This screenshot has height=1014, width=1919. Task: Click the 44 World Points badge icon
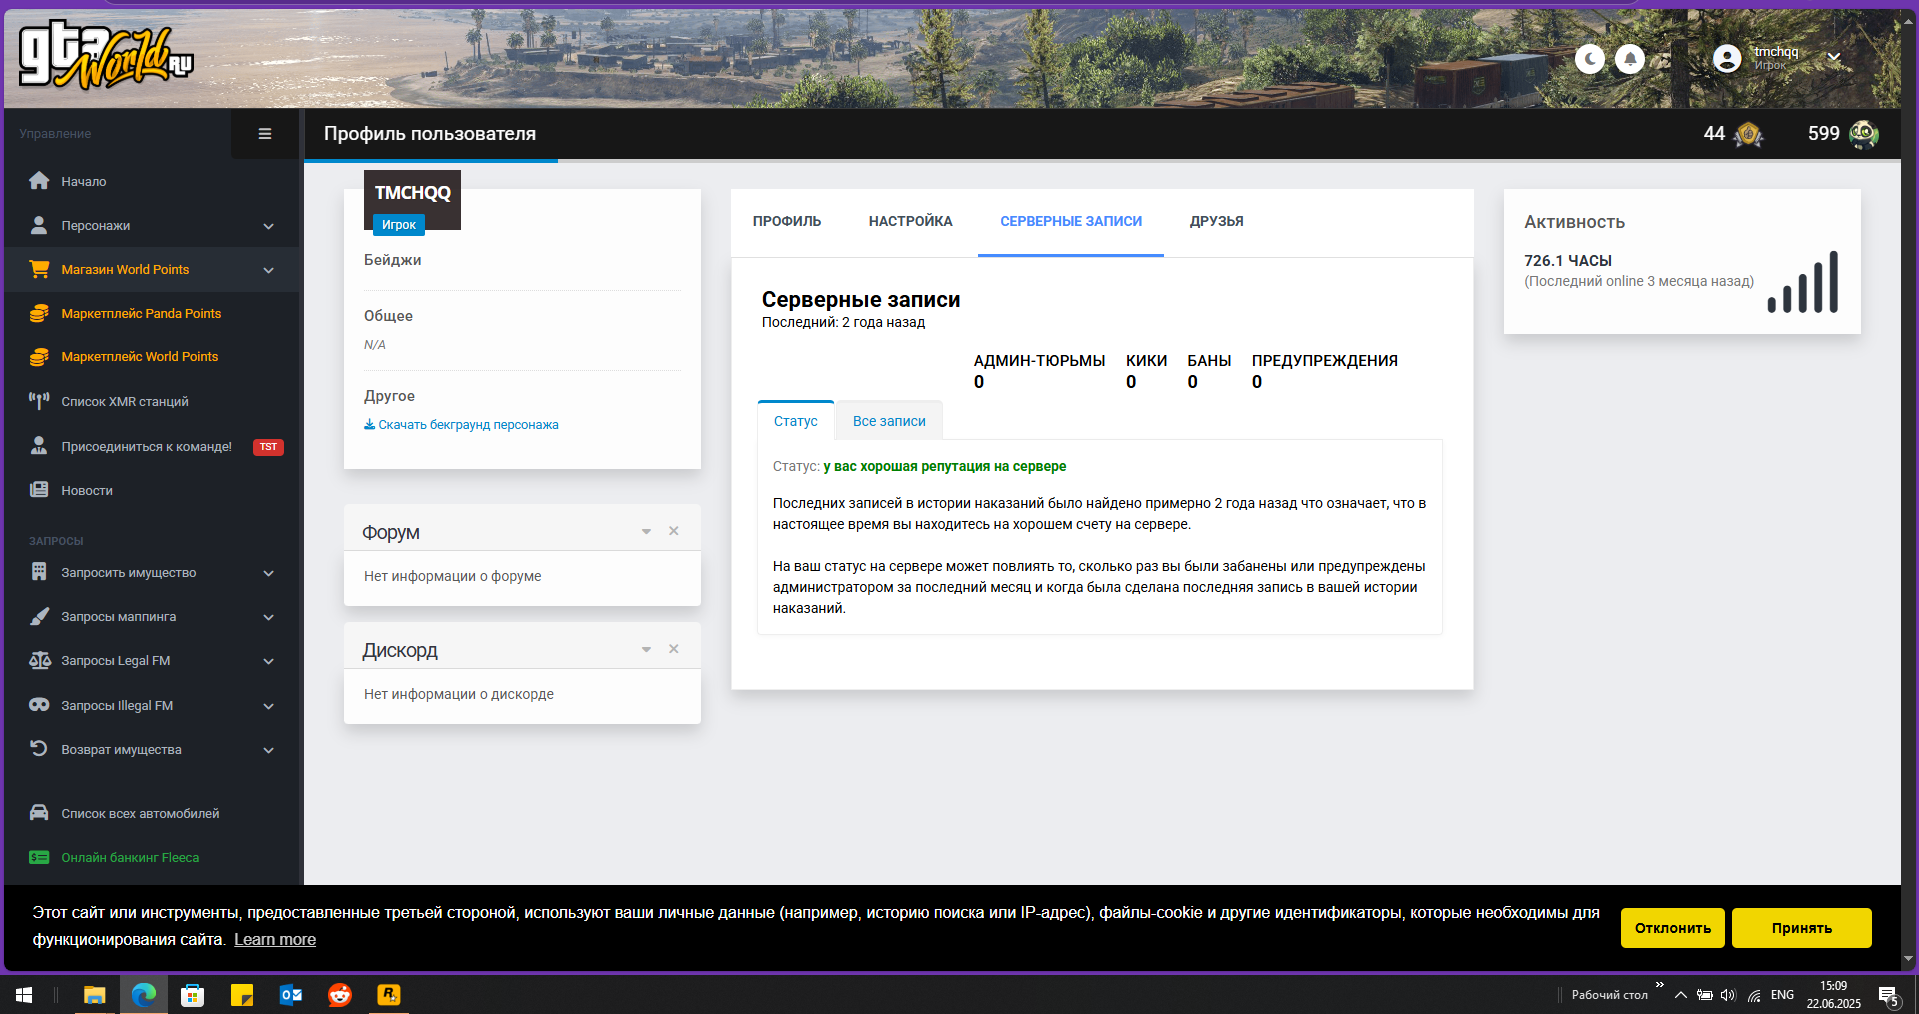1748,134
